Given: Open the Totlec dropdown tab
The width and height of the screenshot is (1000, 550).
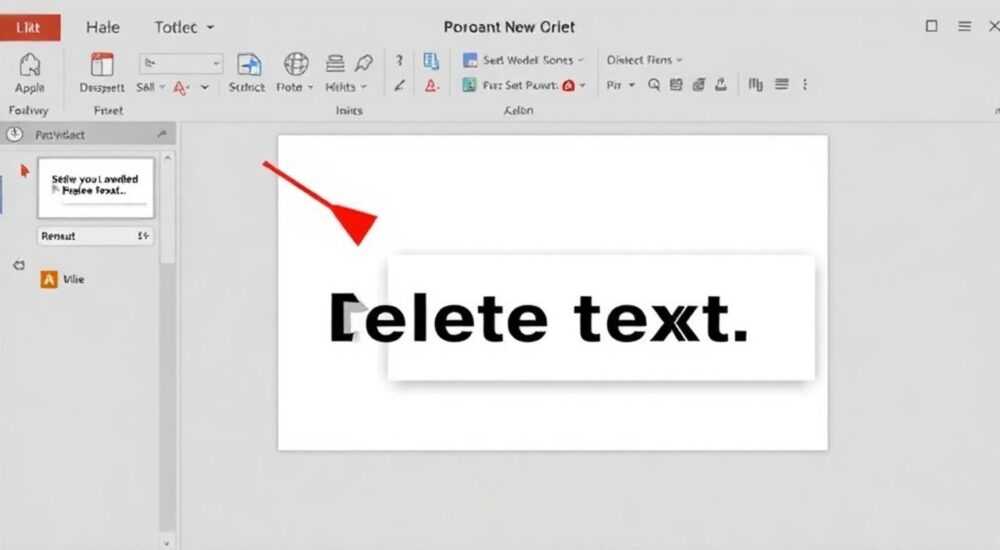Looking at the screenshot, I should coord(184,27).
